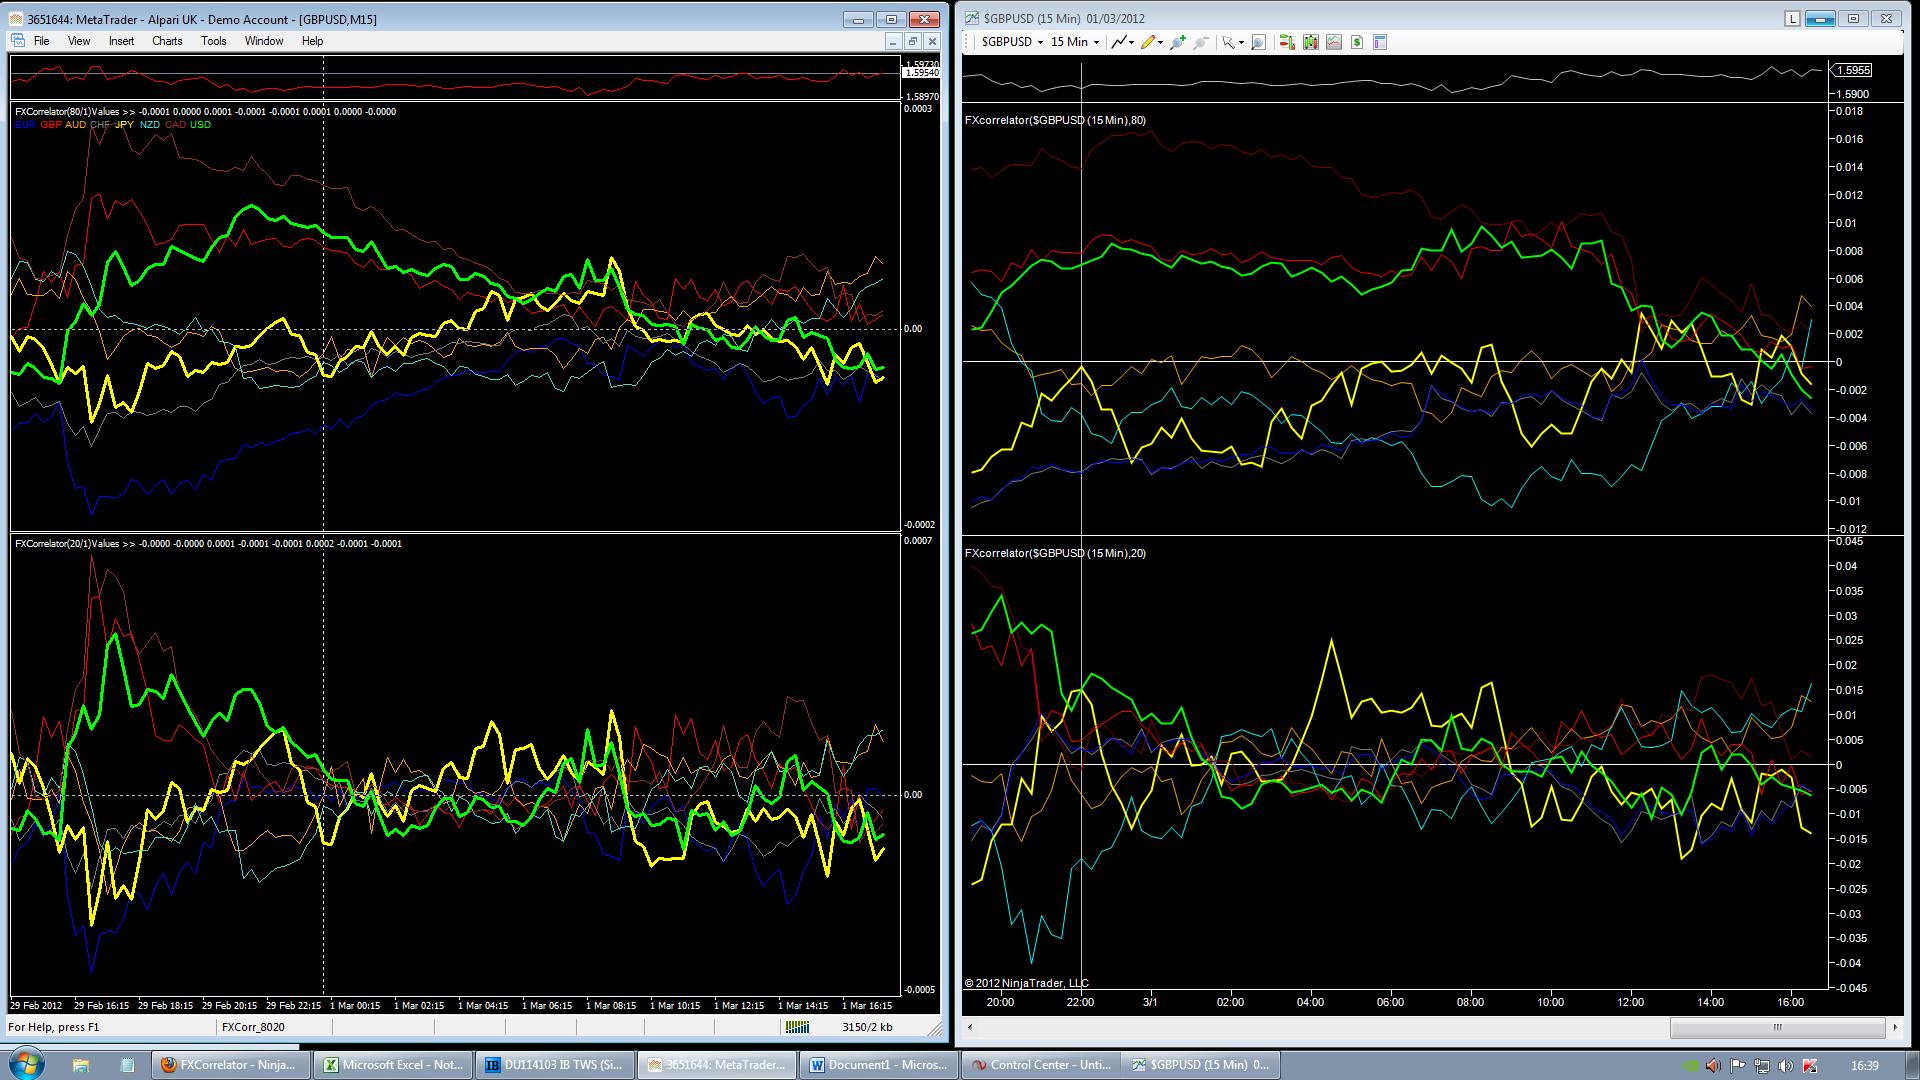This screenshot has height=1080, width=1920.
Task: Open the candlestick data series icon
Action: coord(1310,42)
